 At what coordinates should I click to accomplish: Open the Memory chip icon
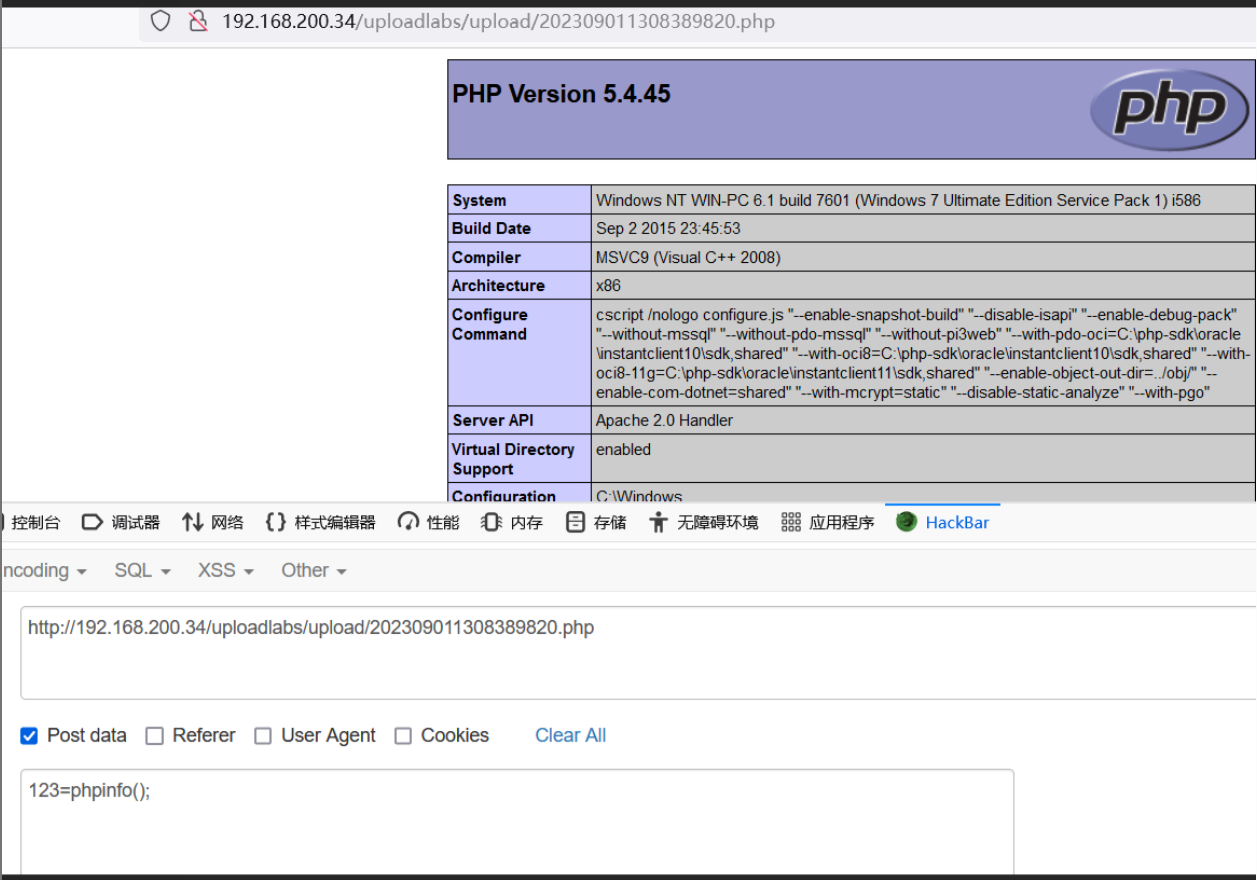(x=491, y=522)
